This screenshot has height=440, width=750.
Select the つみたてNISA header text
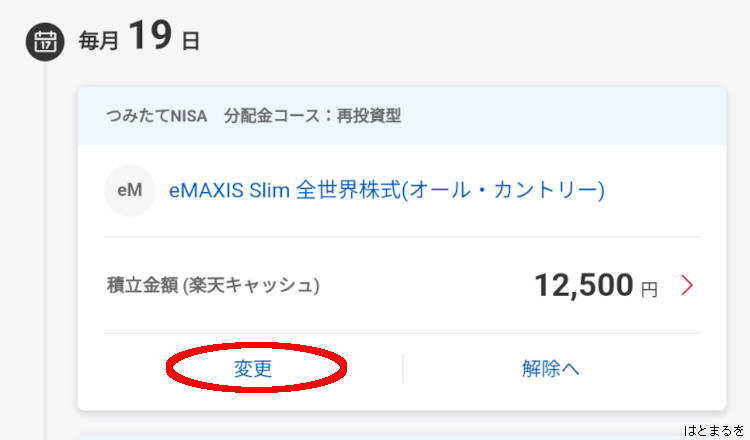[156, 116]
